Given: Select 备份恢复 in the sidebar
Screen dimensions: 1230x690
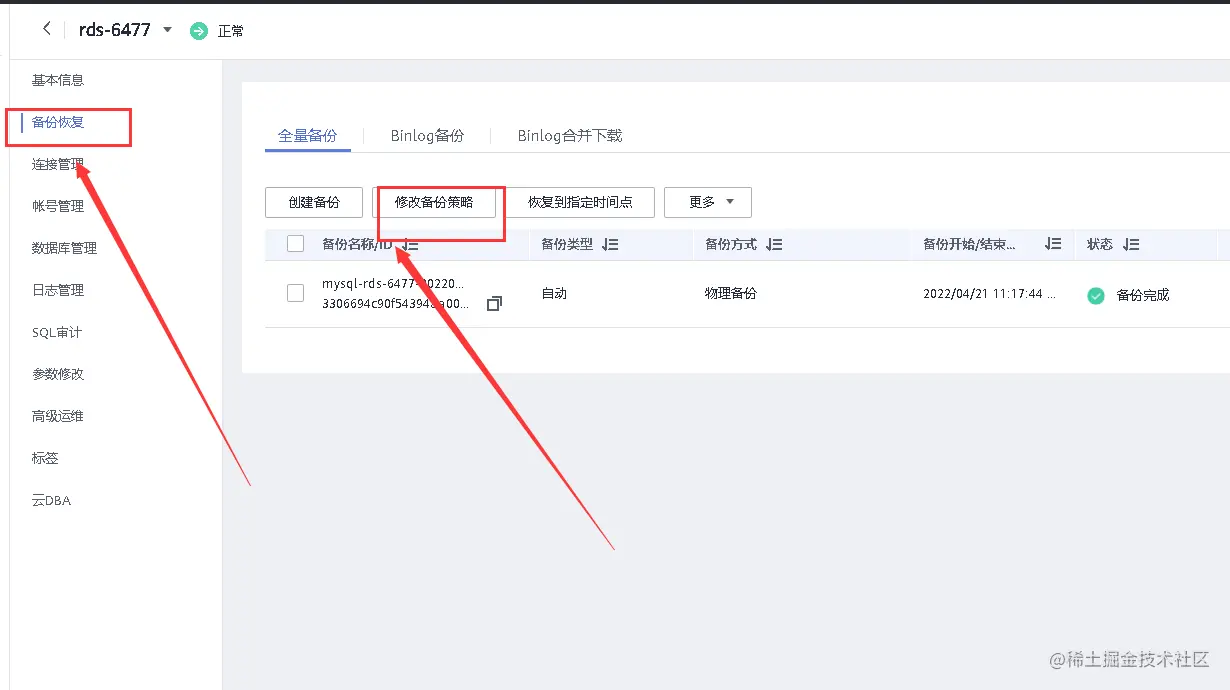Looking at the screenshot, I should click(x=58, y=122).
